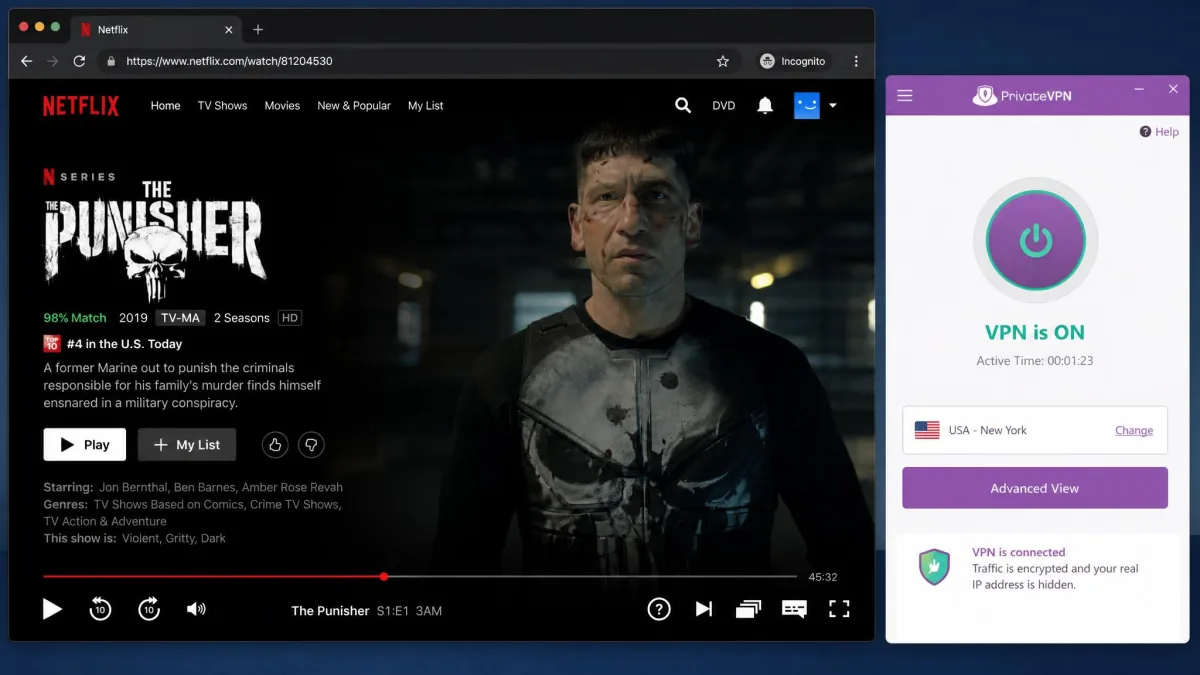The width and height of the screenshot is (1200, 675).
Task: Click the browser back arrow
Action: click(x=27, y=61)
